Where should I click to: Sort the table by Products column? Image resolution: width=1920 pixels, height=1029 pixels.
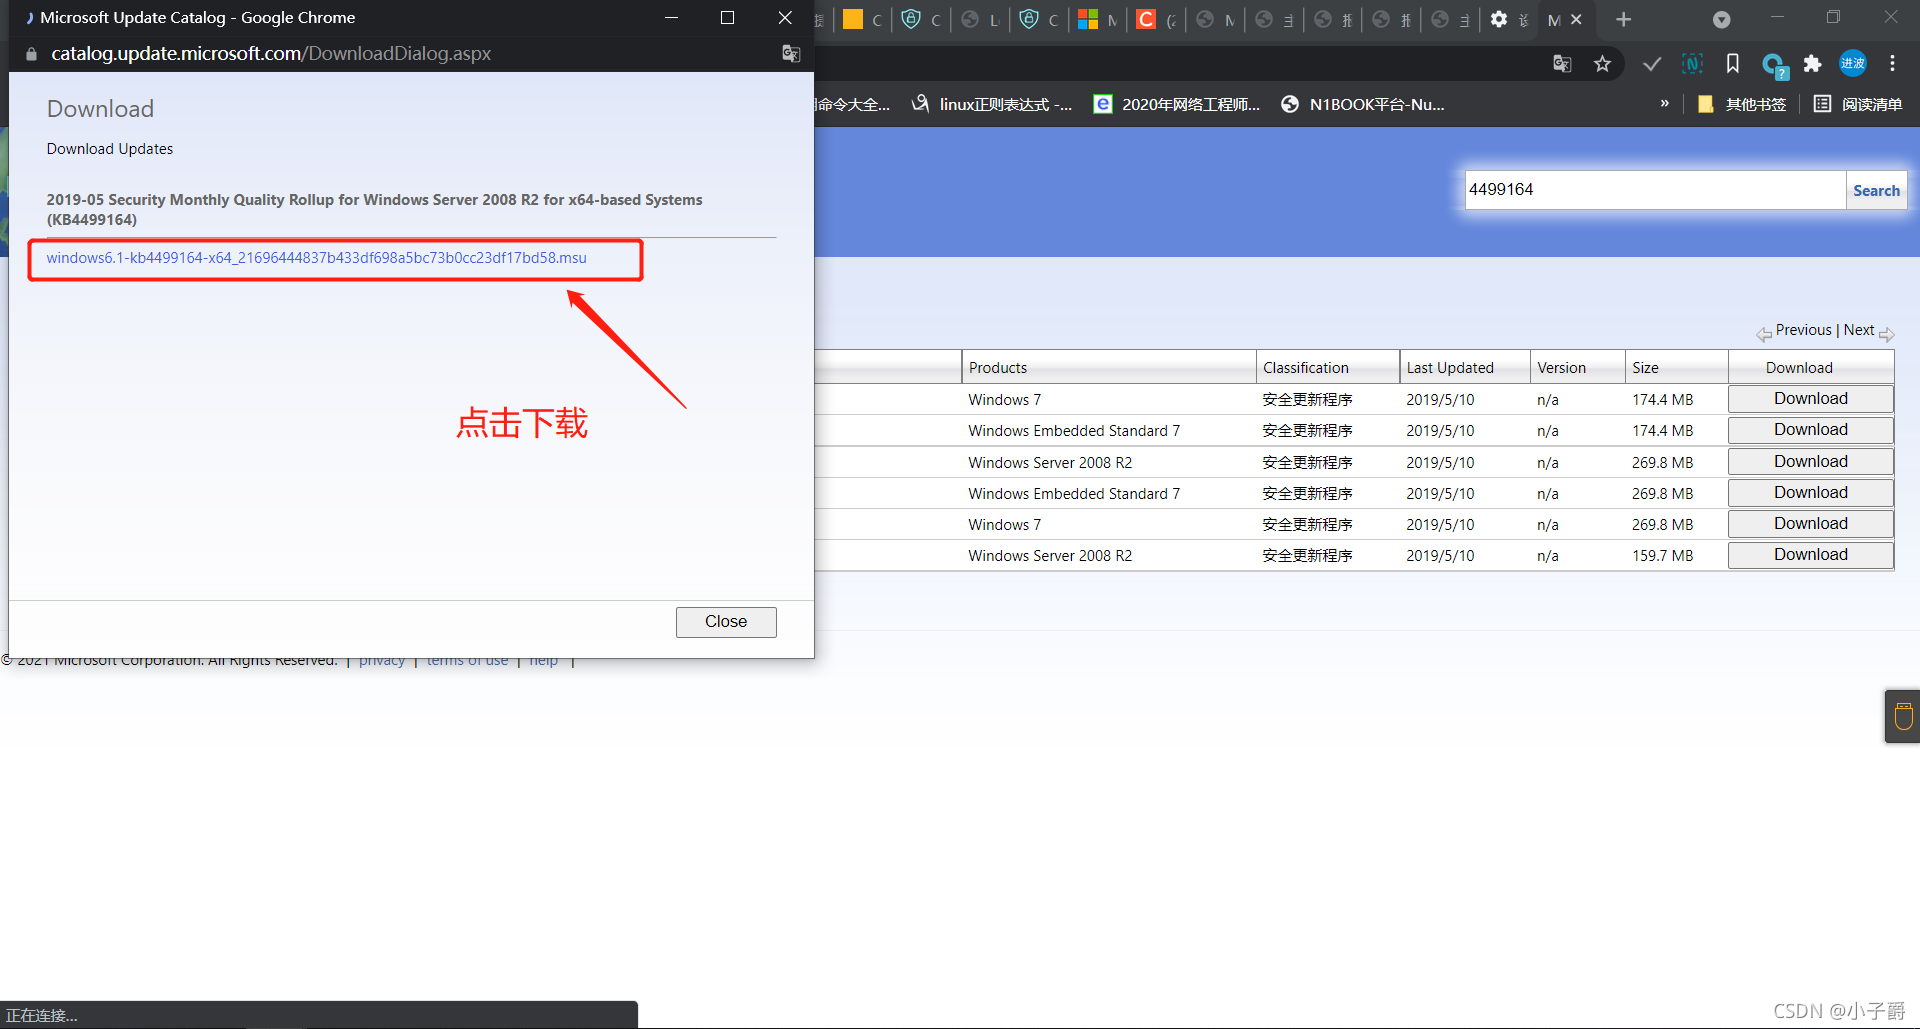tap(998, 368)
